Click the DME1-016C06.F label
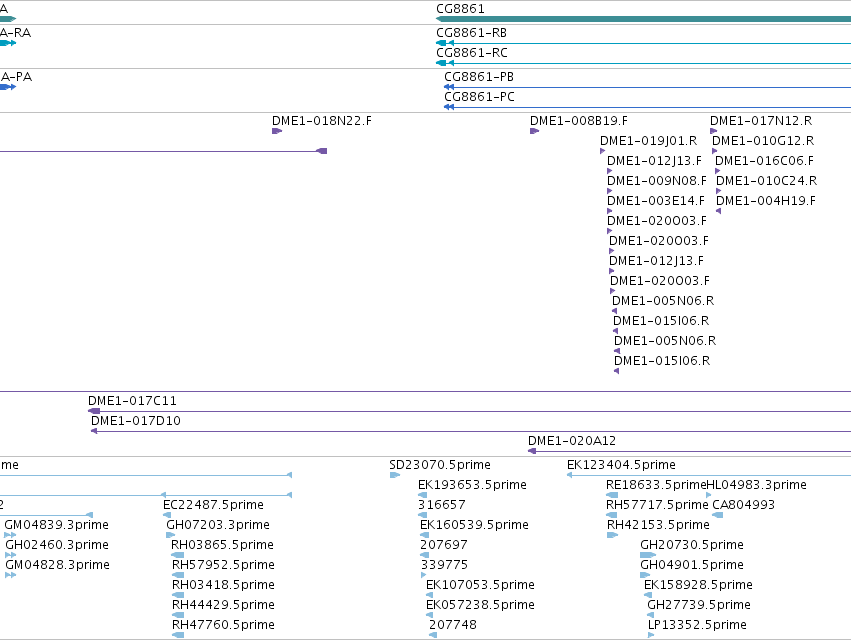The width and height of the screenshot is (851, 640). 764,161
